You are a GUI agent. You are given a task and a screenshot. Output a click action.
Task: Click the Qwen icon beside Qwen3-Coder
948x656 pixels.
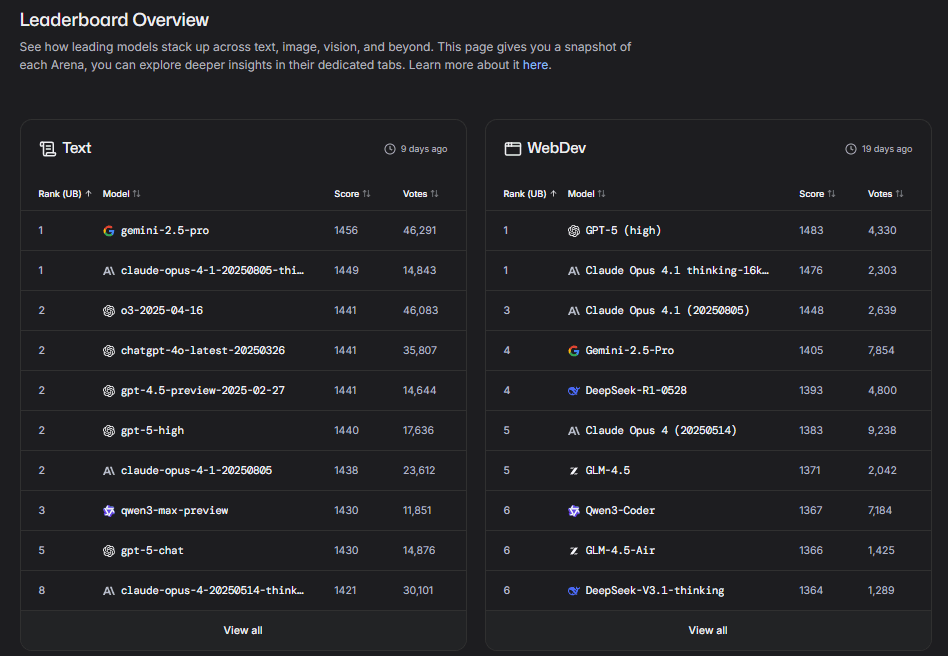pos(574,511)
